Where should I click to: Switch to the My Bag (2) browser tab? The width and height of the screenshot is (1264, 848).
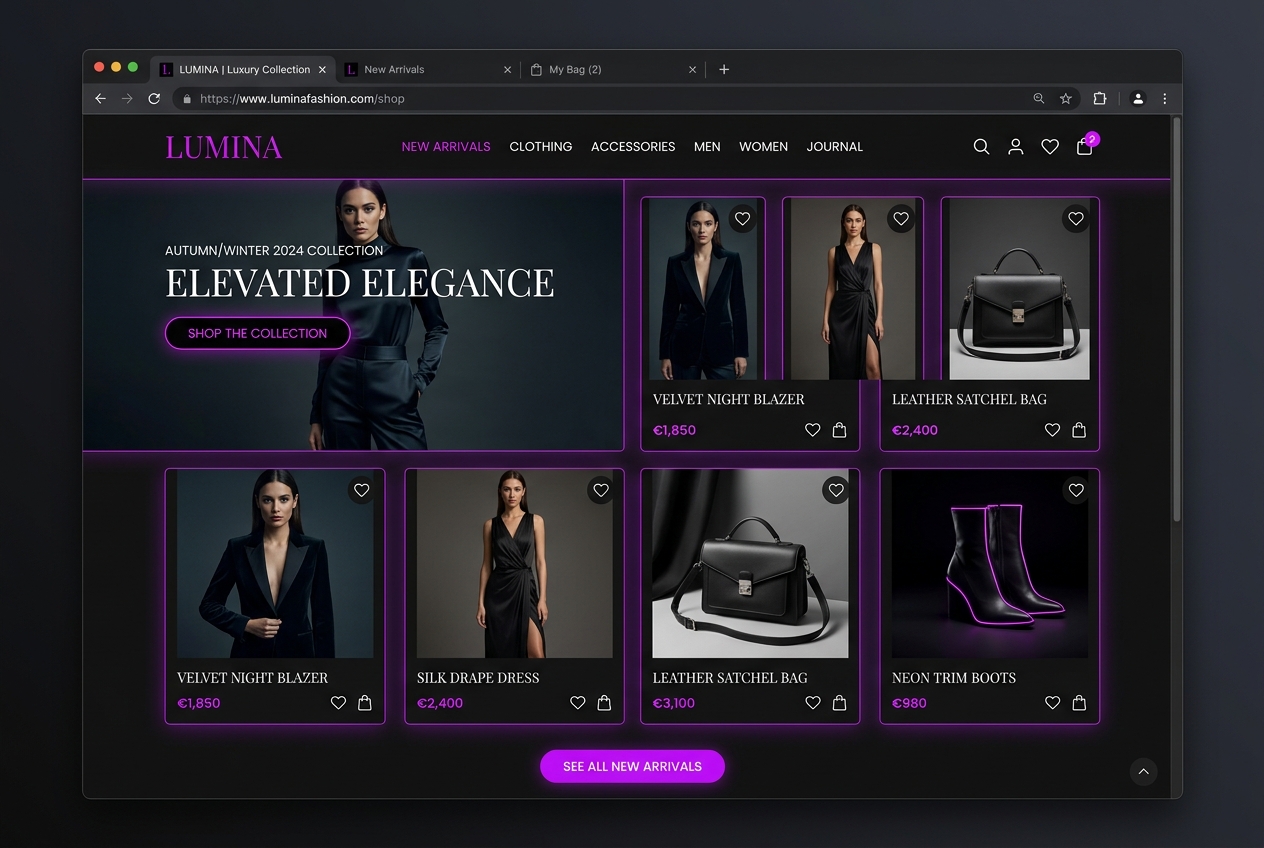click(613, 69)
